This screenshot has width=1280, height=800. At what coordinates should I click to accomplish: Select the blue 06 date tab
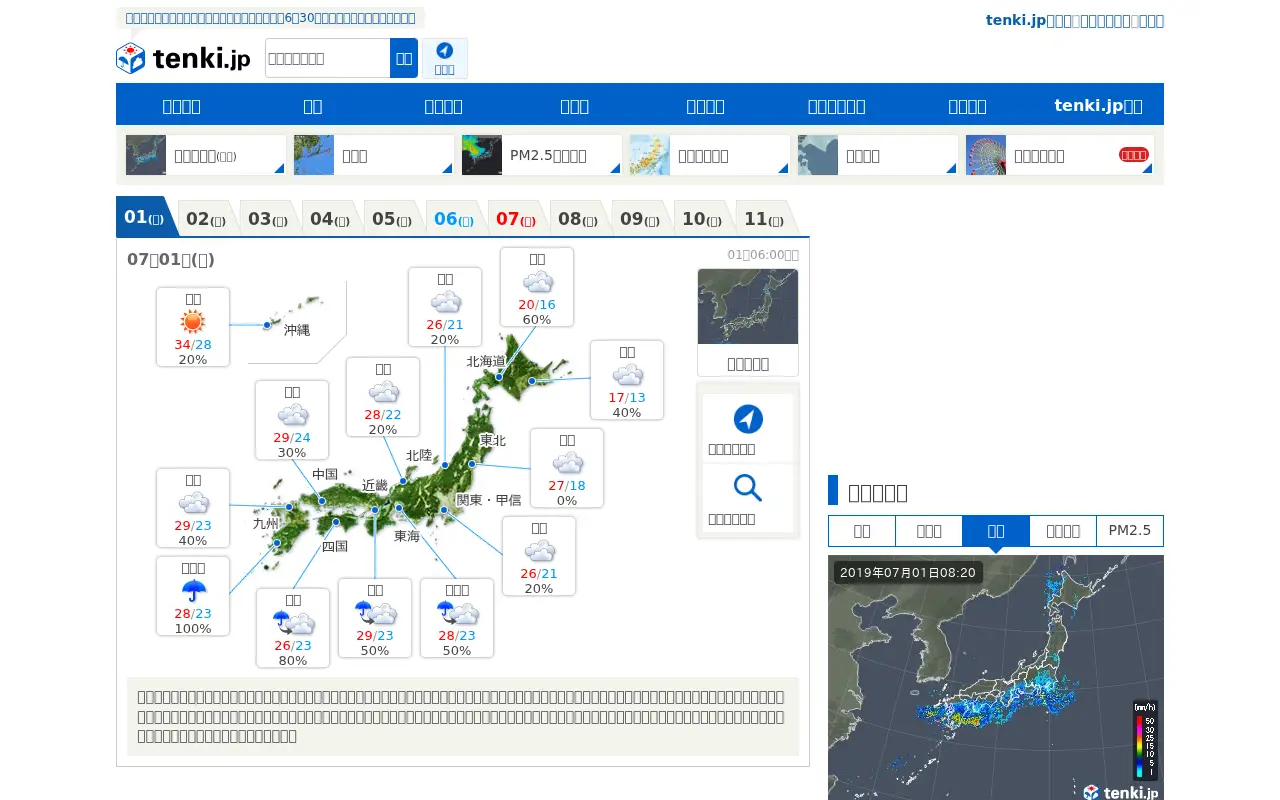coord(457,219)
